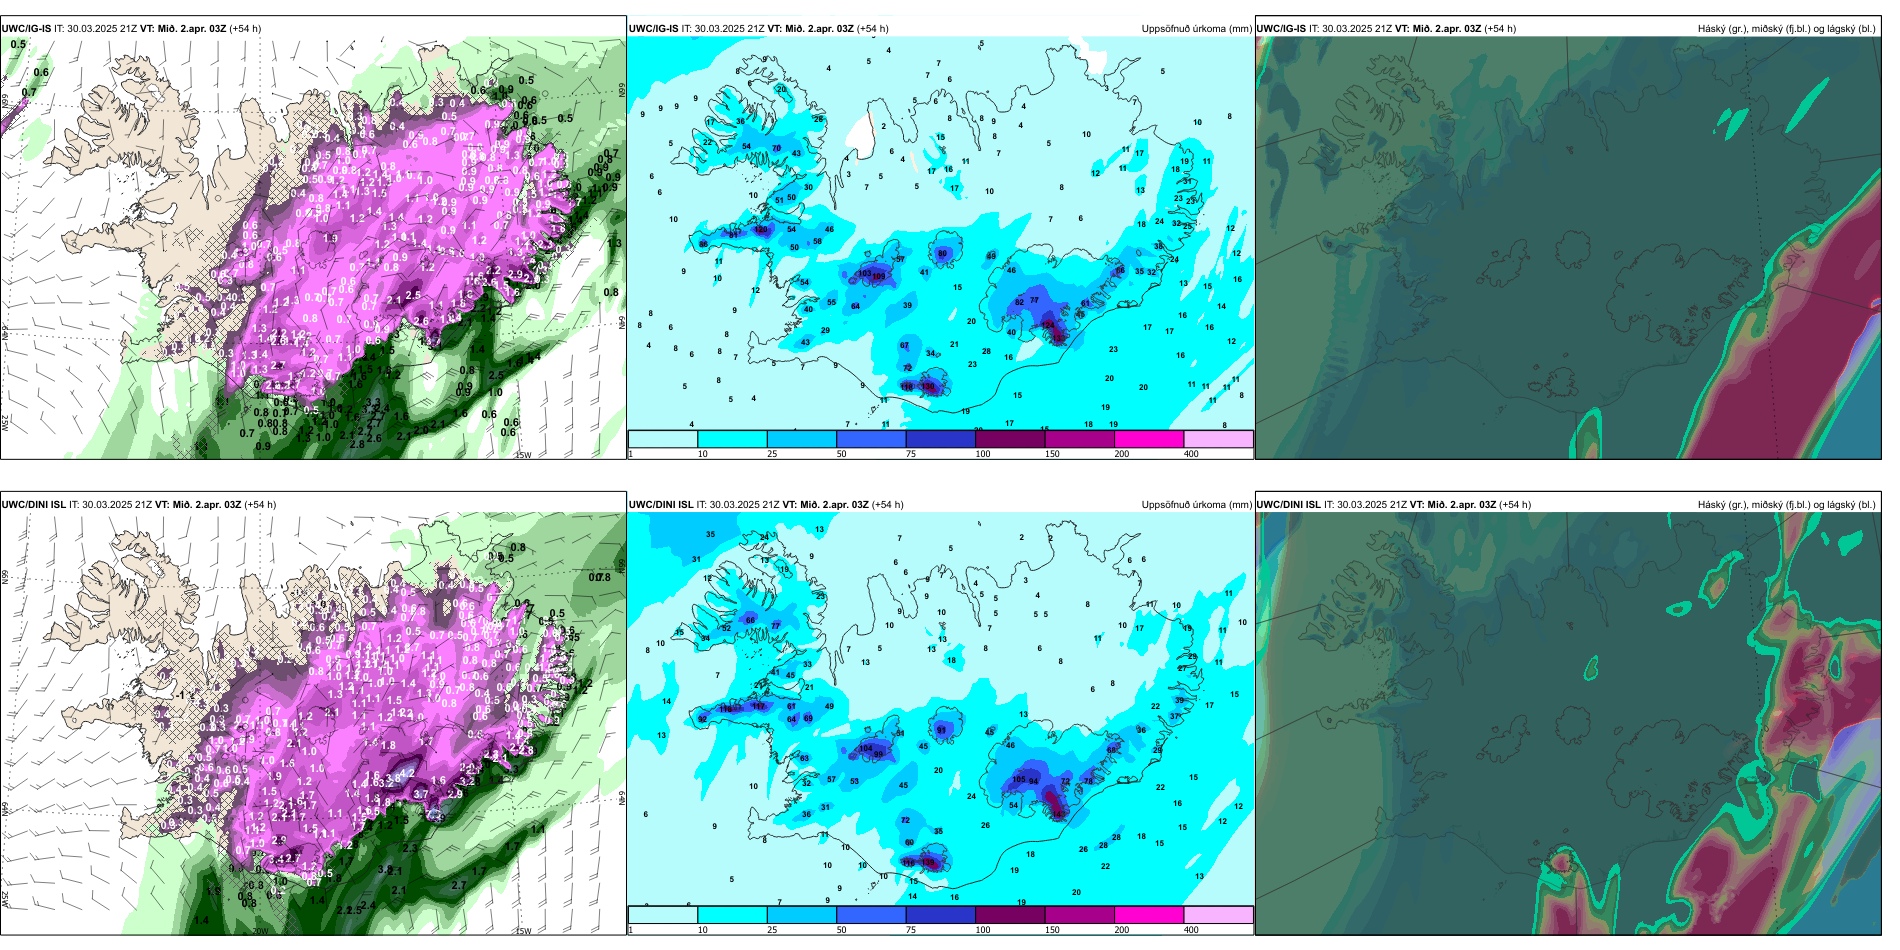The width and height of the screenshot is (1900, 950).
Task: Pick the 10–25 mm cyan swatch in DINI ISL legend
Action: point(732,915)
